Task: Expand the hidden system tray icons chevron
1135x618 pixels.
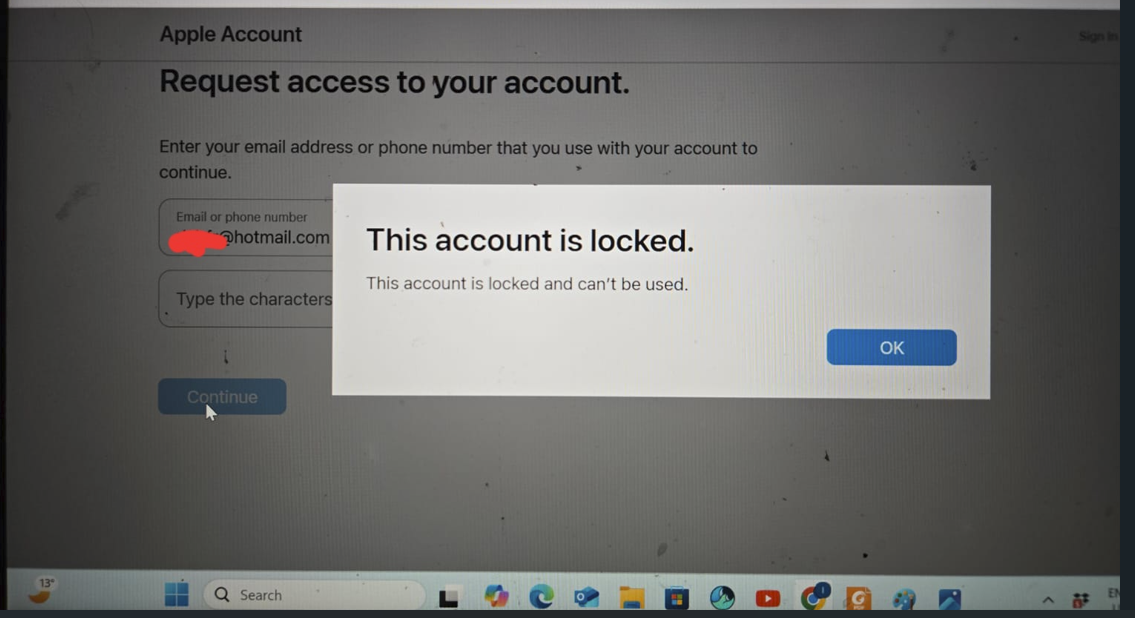Action: pyautogui.click(x=1047, y=600)
